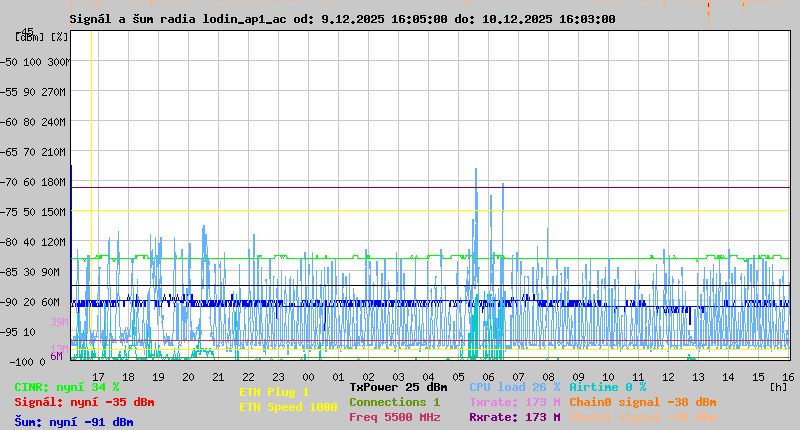Viewport: 800px width, 430px height.
Task: Click the graph title text at top
Action: point(342,19)
